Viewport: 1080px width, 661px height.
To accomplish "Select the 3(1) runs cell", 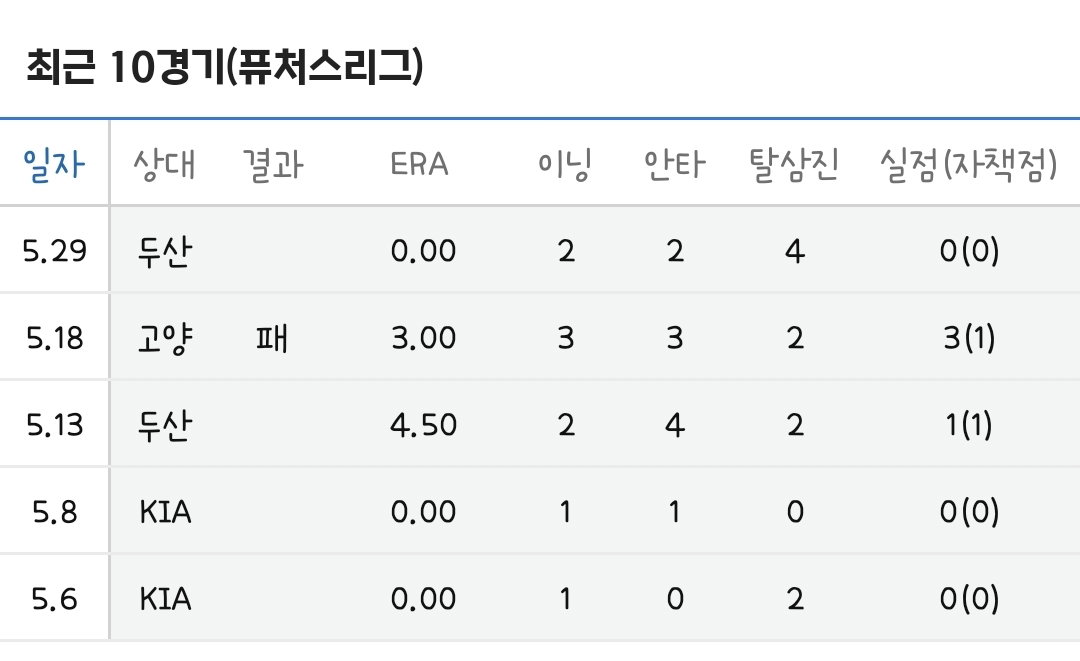I will coord(969,337).
